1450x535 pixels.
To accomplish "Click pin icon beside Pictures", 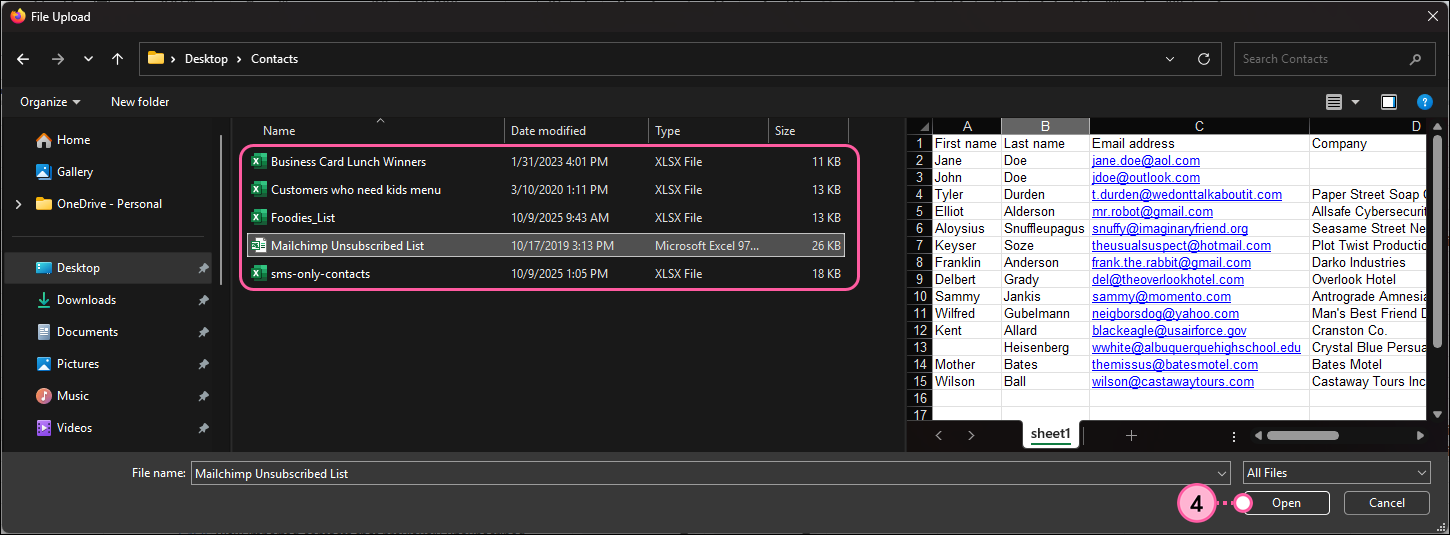I will coord(203,364).
